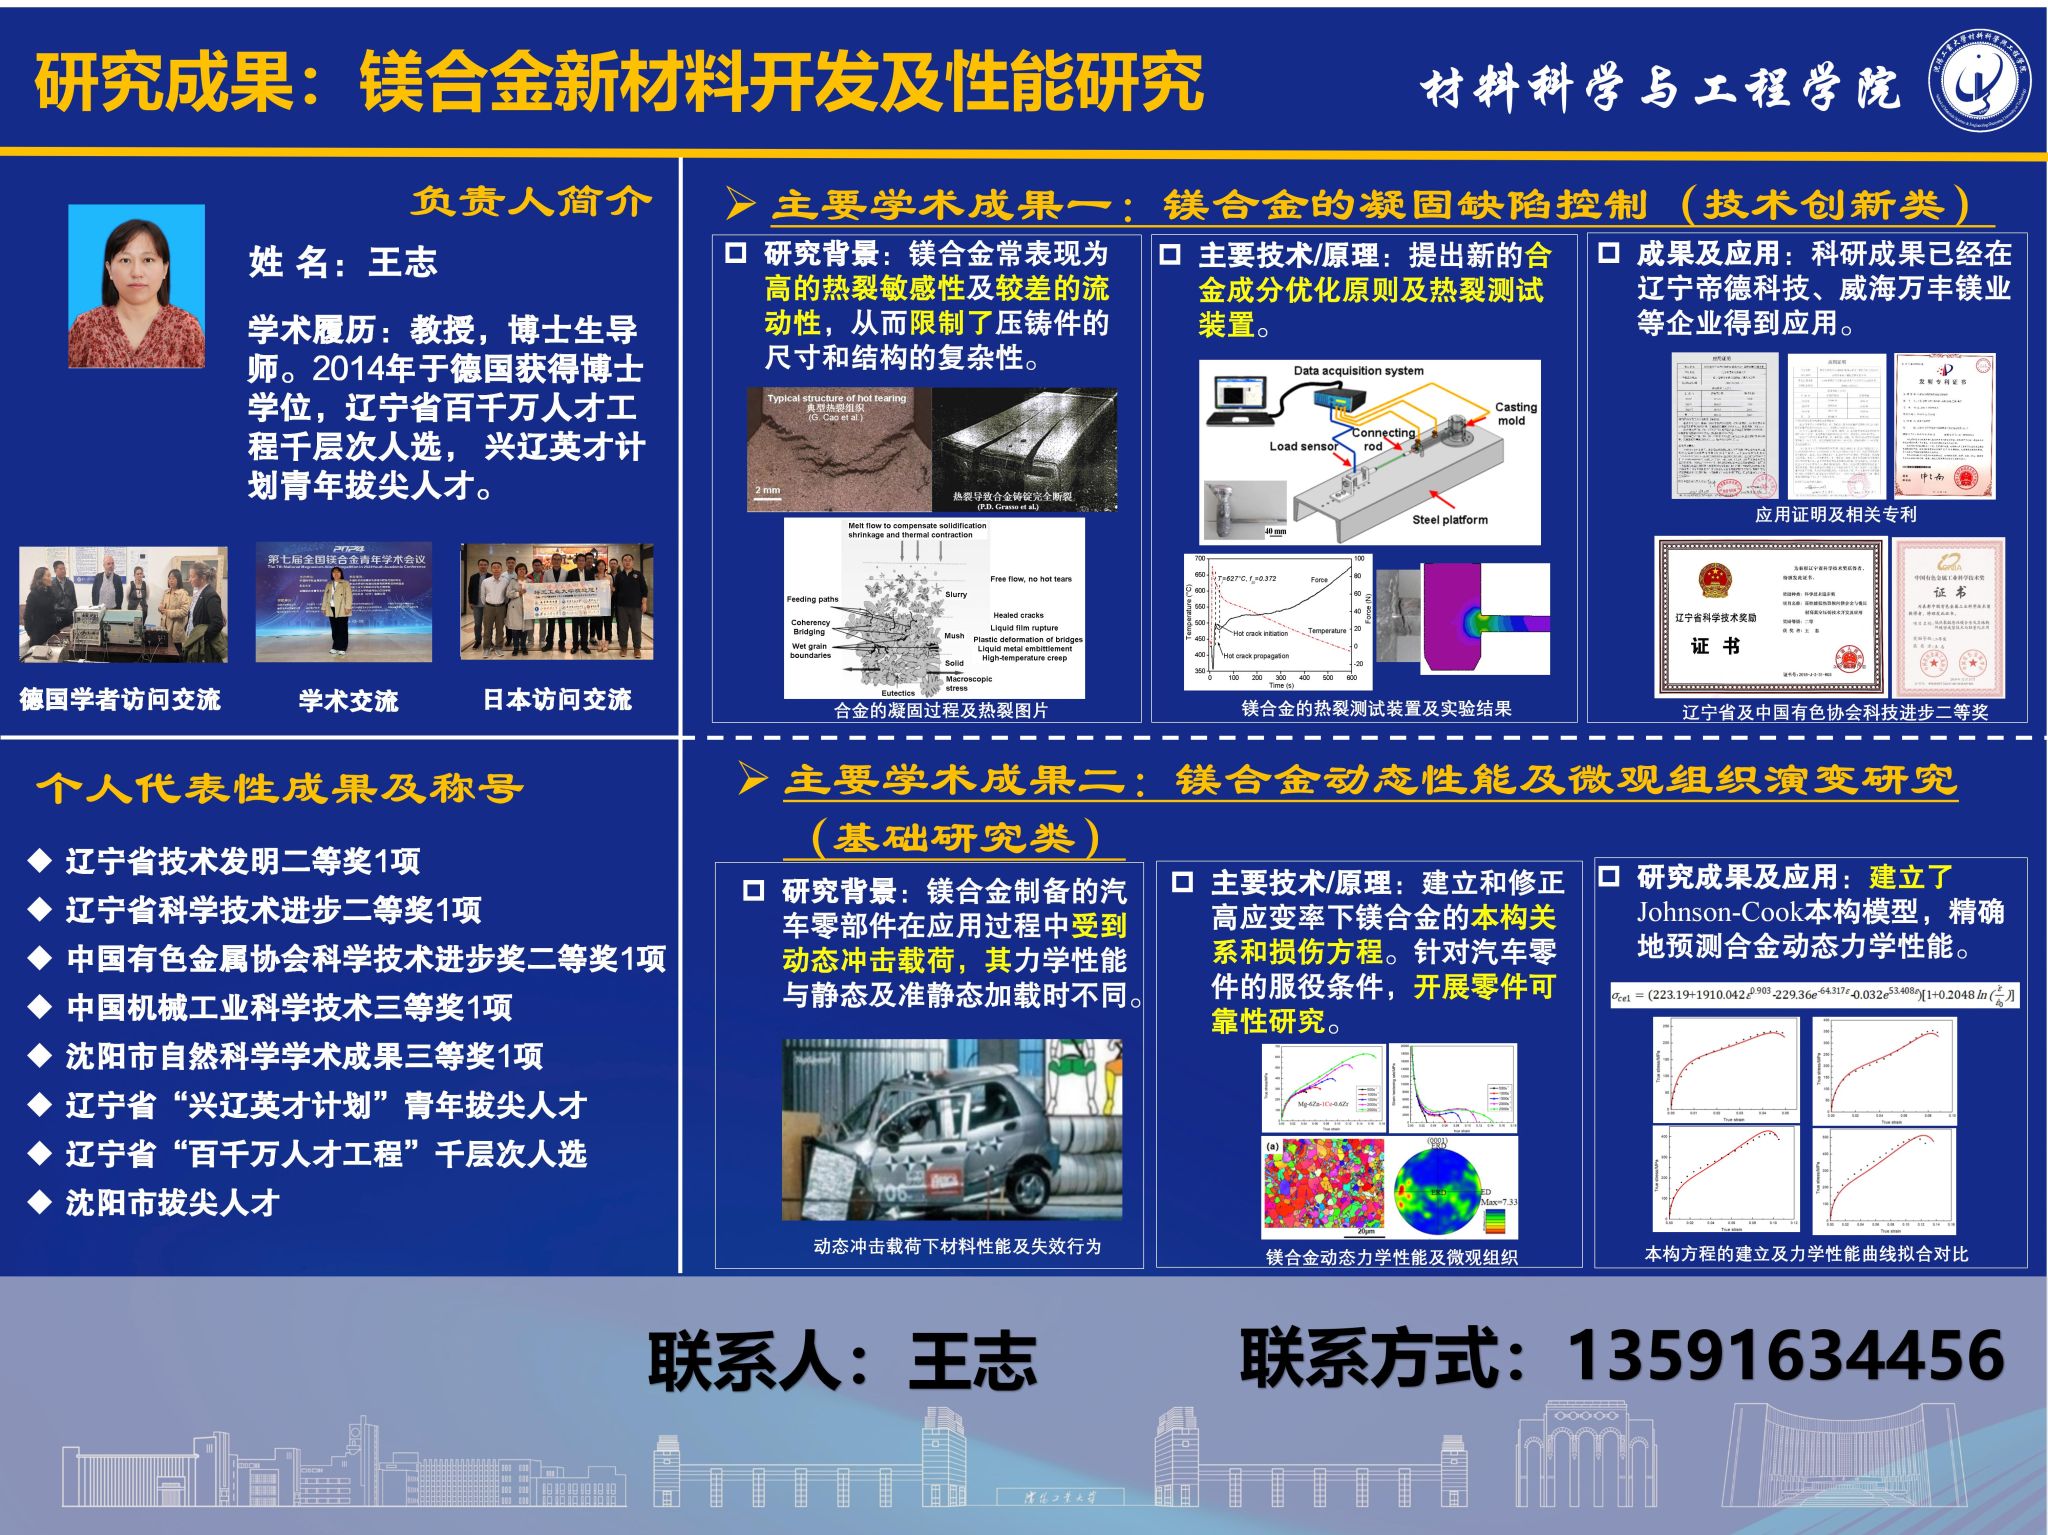The image size is (2048, 1535).
Task: Click the hot tearing structure micrograph
Action: [839, 450]
